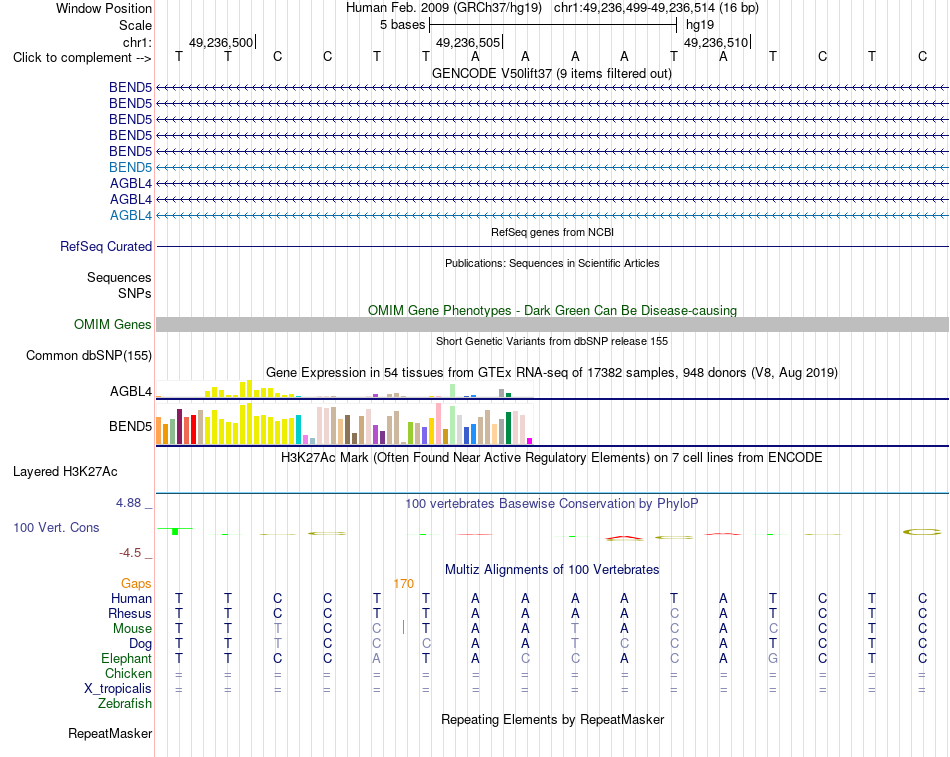Viewport: 950px width, 757px height.
Task: Open 'Publications: Sequences in Scientific Articles' title
Action: tap(552, 263)
